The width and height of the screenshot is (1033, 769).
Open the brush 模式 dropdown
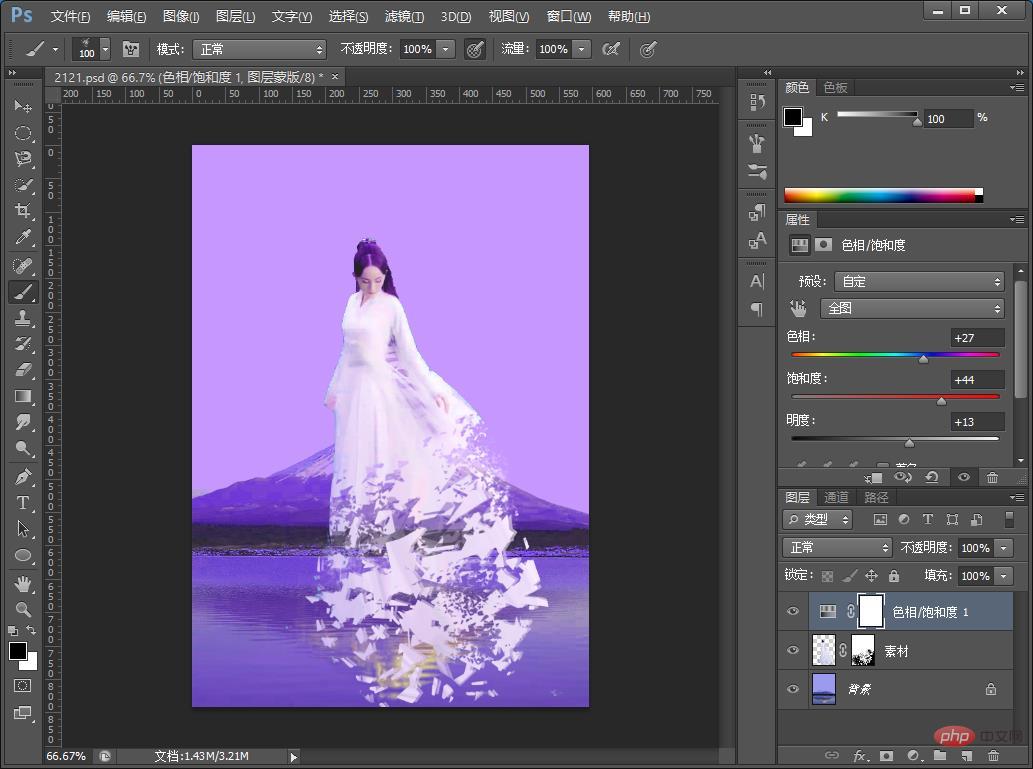[259, 49]
